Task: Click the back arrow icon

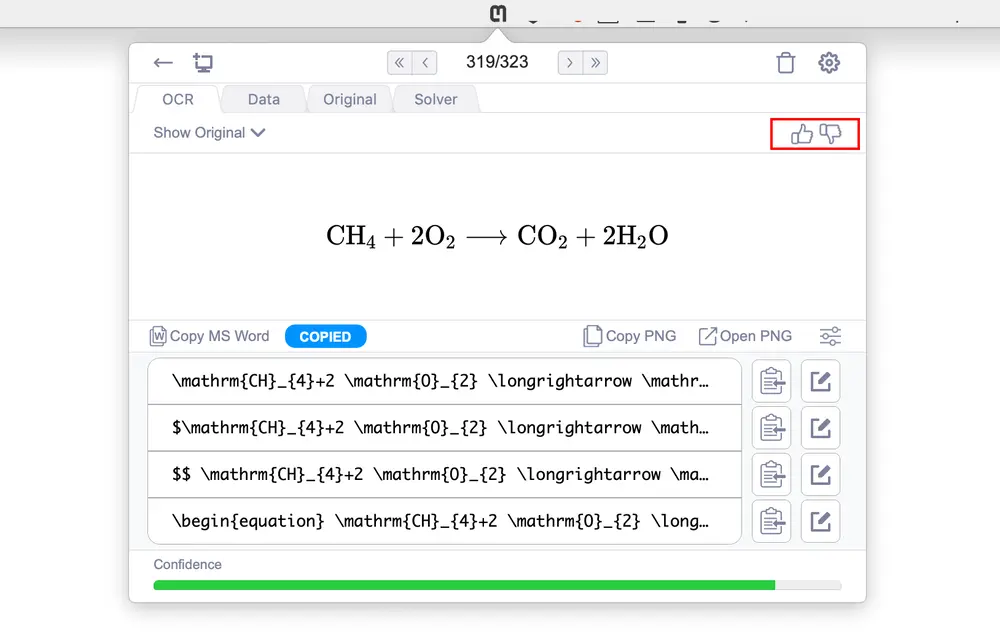Action: [163, 62]
